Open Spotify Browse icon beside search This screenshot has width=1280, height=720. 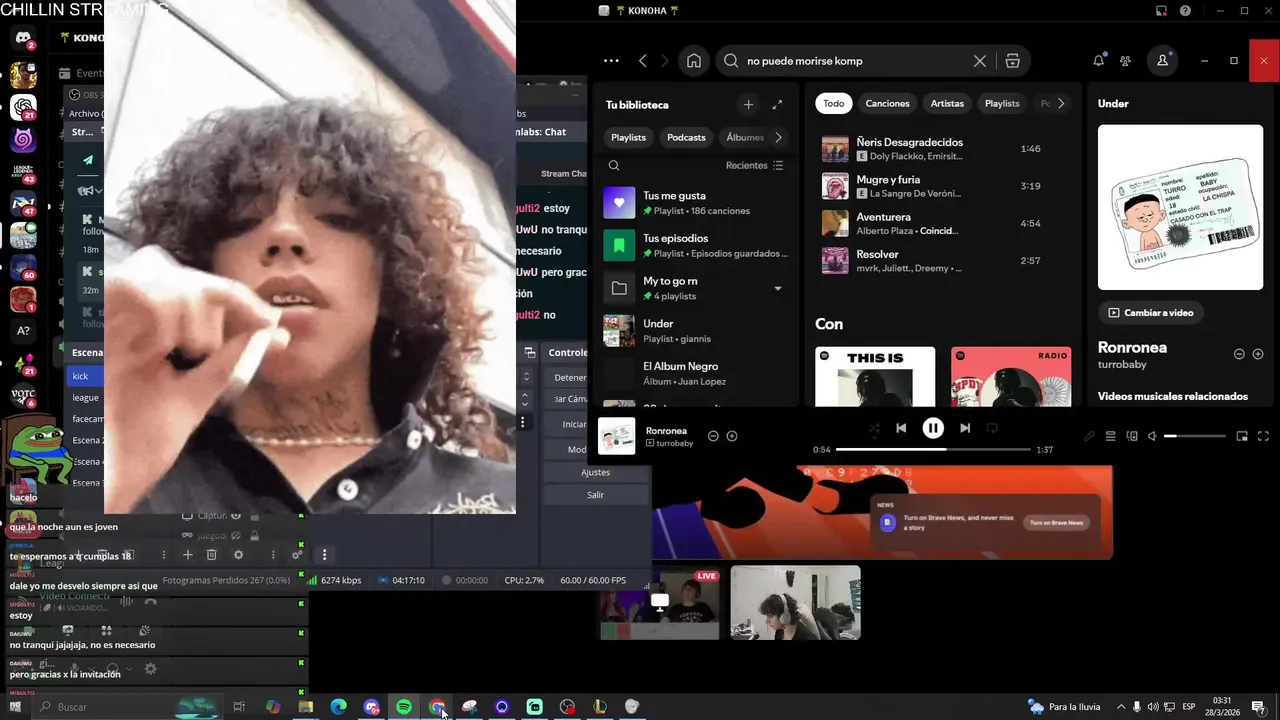click(1013, 61)
